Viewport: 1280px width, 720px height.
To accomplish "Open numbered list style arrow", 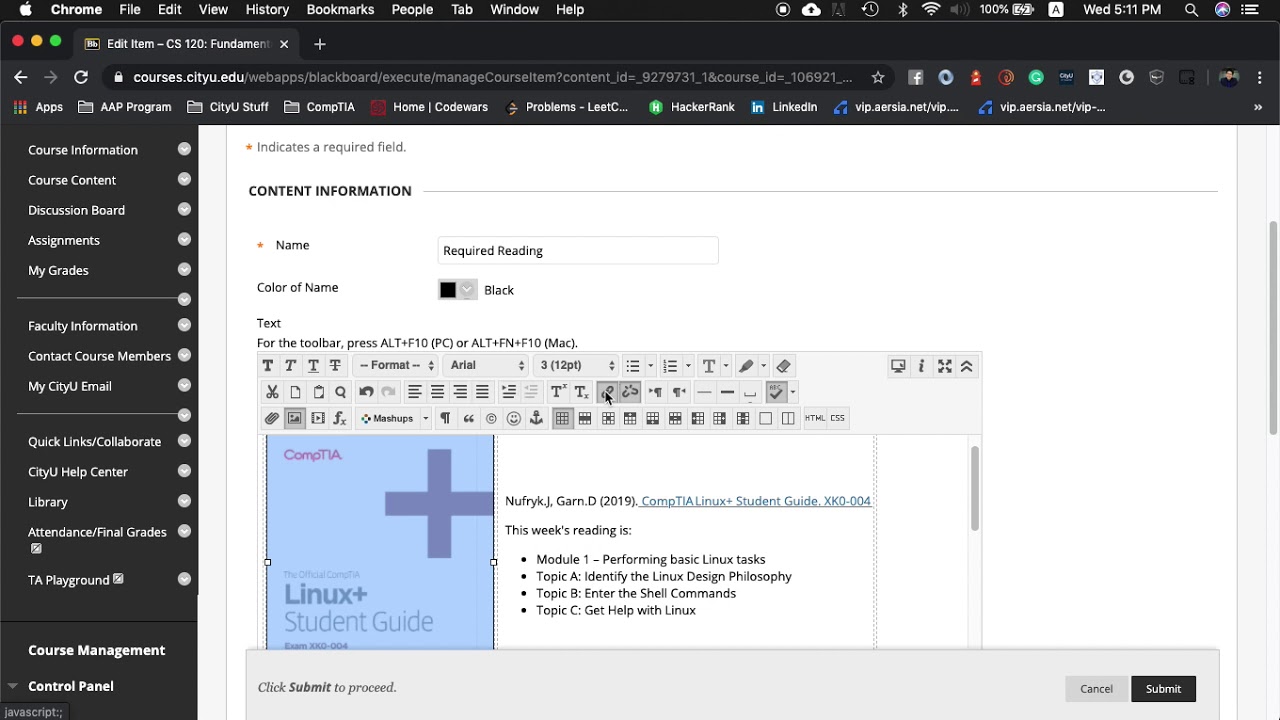I will (x=688, y=366).
